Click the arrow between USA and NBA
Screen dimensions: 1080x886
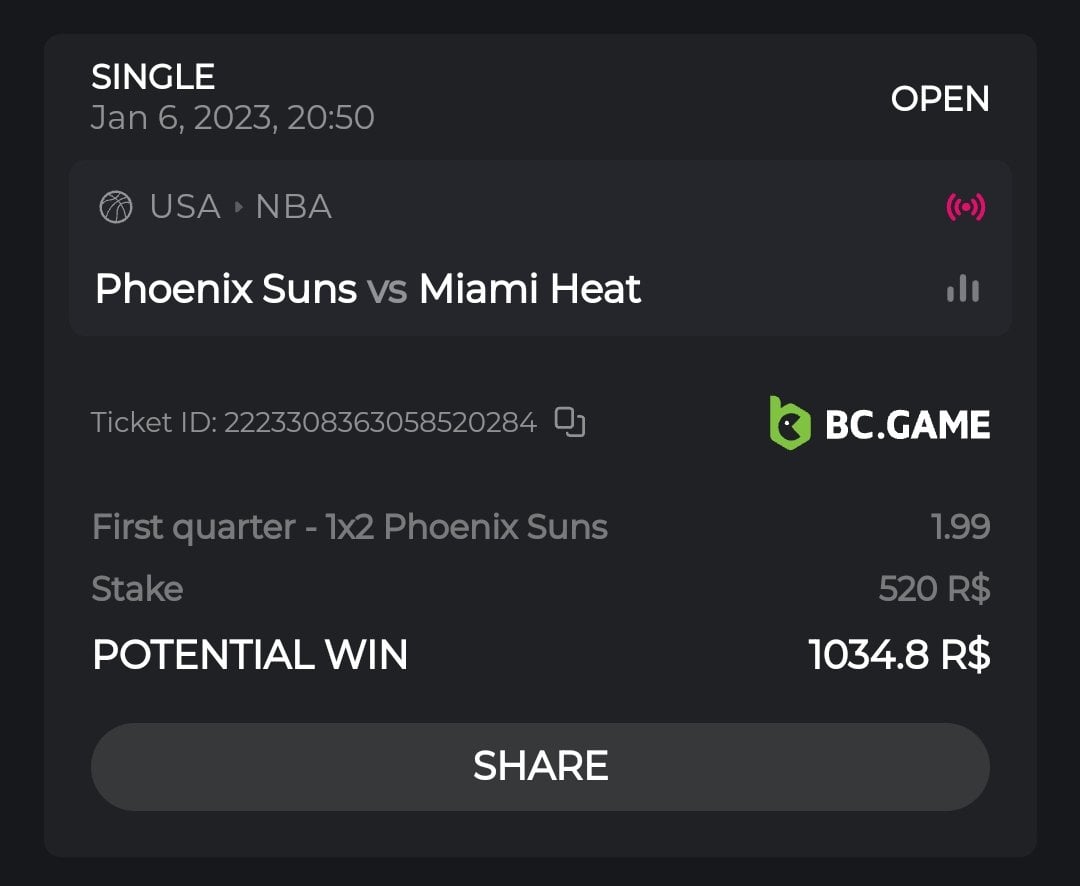[238, 208]
